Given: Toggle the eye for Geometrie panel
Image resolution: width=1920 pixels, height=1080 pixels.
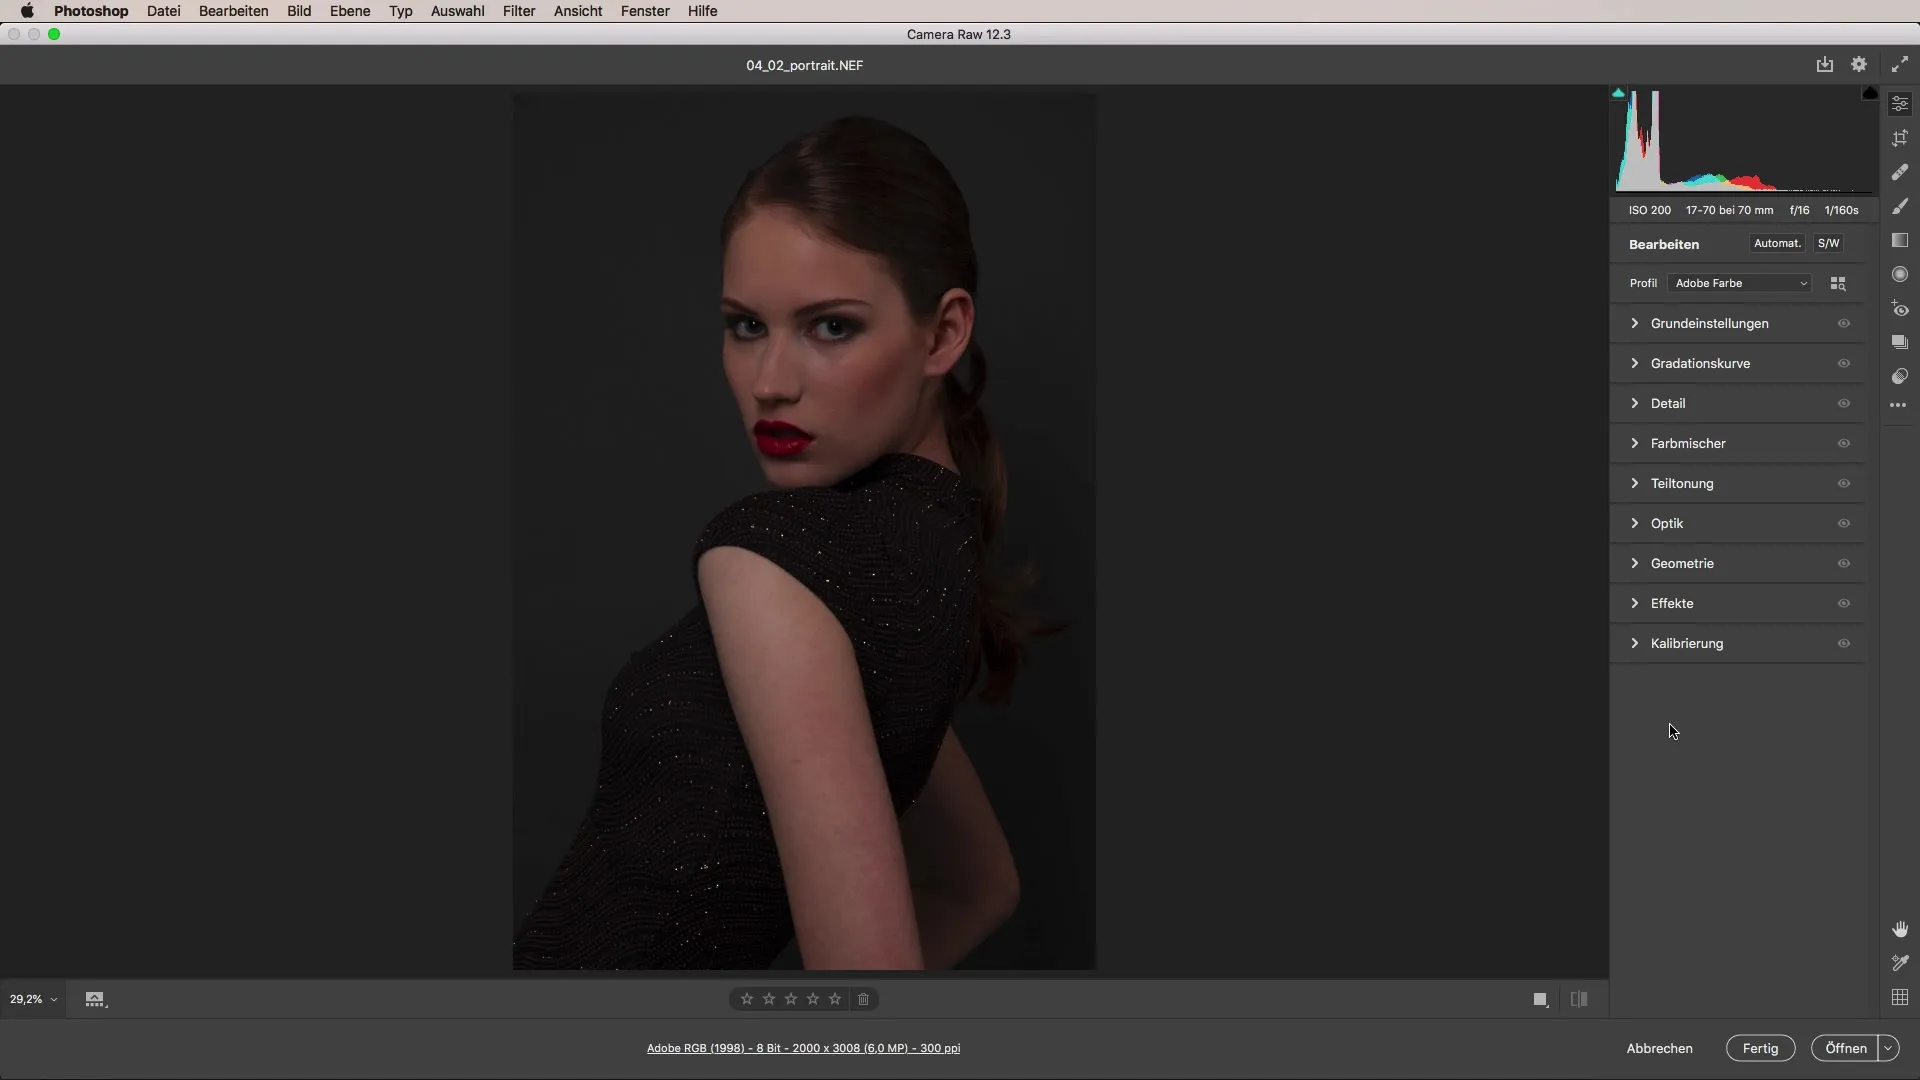Looking at the screenshot, I should pyautogui.click(x=1844, y=563).
